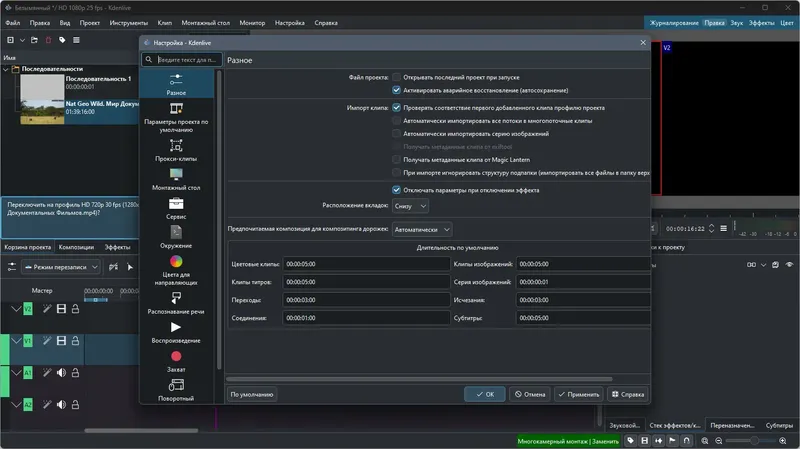Enable Автоматически импортировать все потоки
This screenshot has height=449, width=800.
point(396,121)
